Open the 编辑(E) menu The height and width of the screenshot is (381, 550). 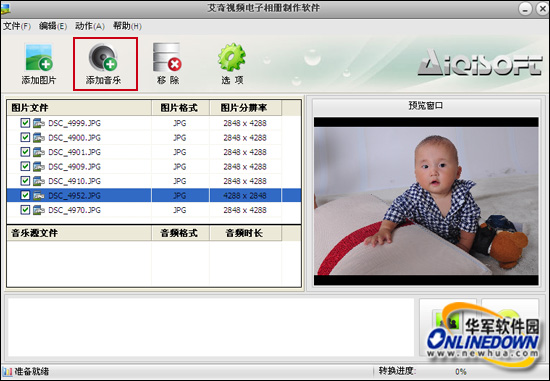pos(53,26)
